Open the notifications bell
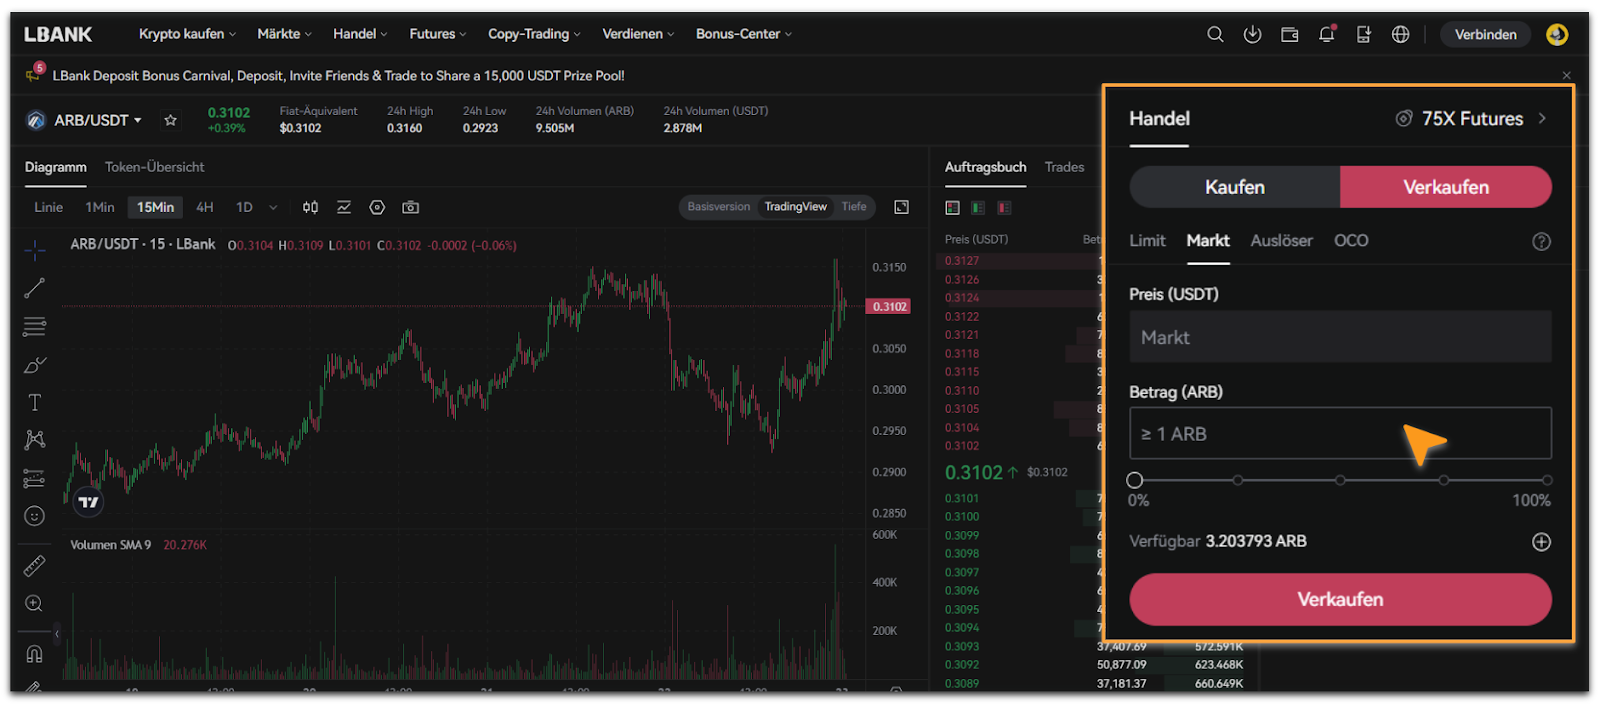This screenshot has width=1600, height=708. point(1327,34)
